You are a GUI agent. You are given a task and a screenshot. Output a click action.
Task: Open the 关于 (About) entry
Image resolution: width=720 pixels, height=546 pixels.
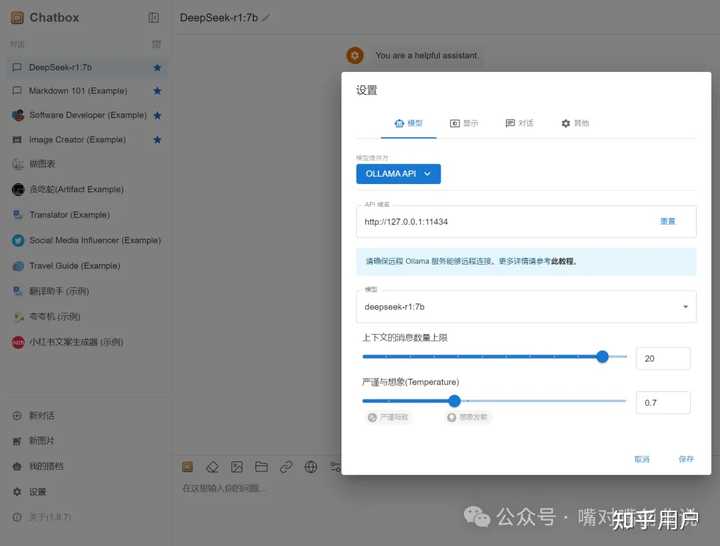click(86, 517)
